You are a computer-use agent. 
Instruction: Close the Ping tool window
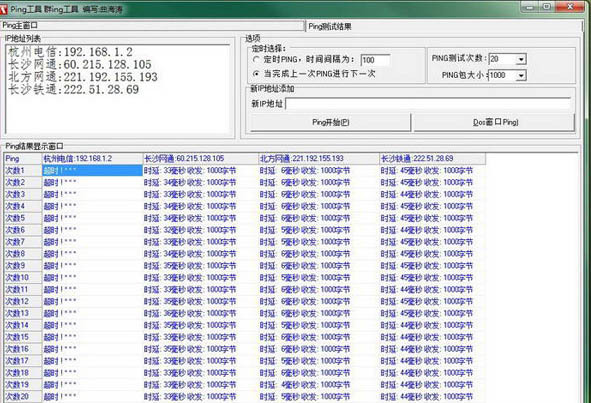pos(570,6)
